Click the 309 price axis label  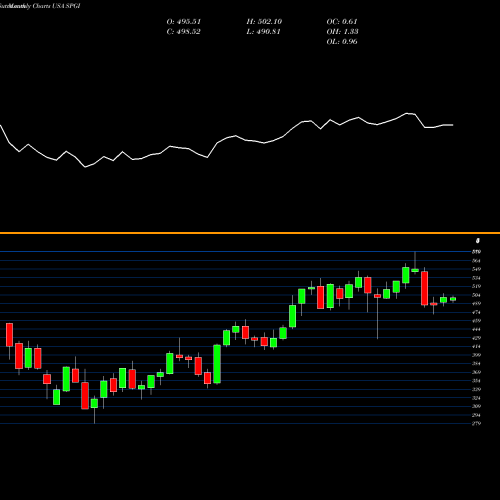[476, 406]
